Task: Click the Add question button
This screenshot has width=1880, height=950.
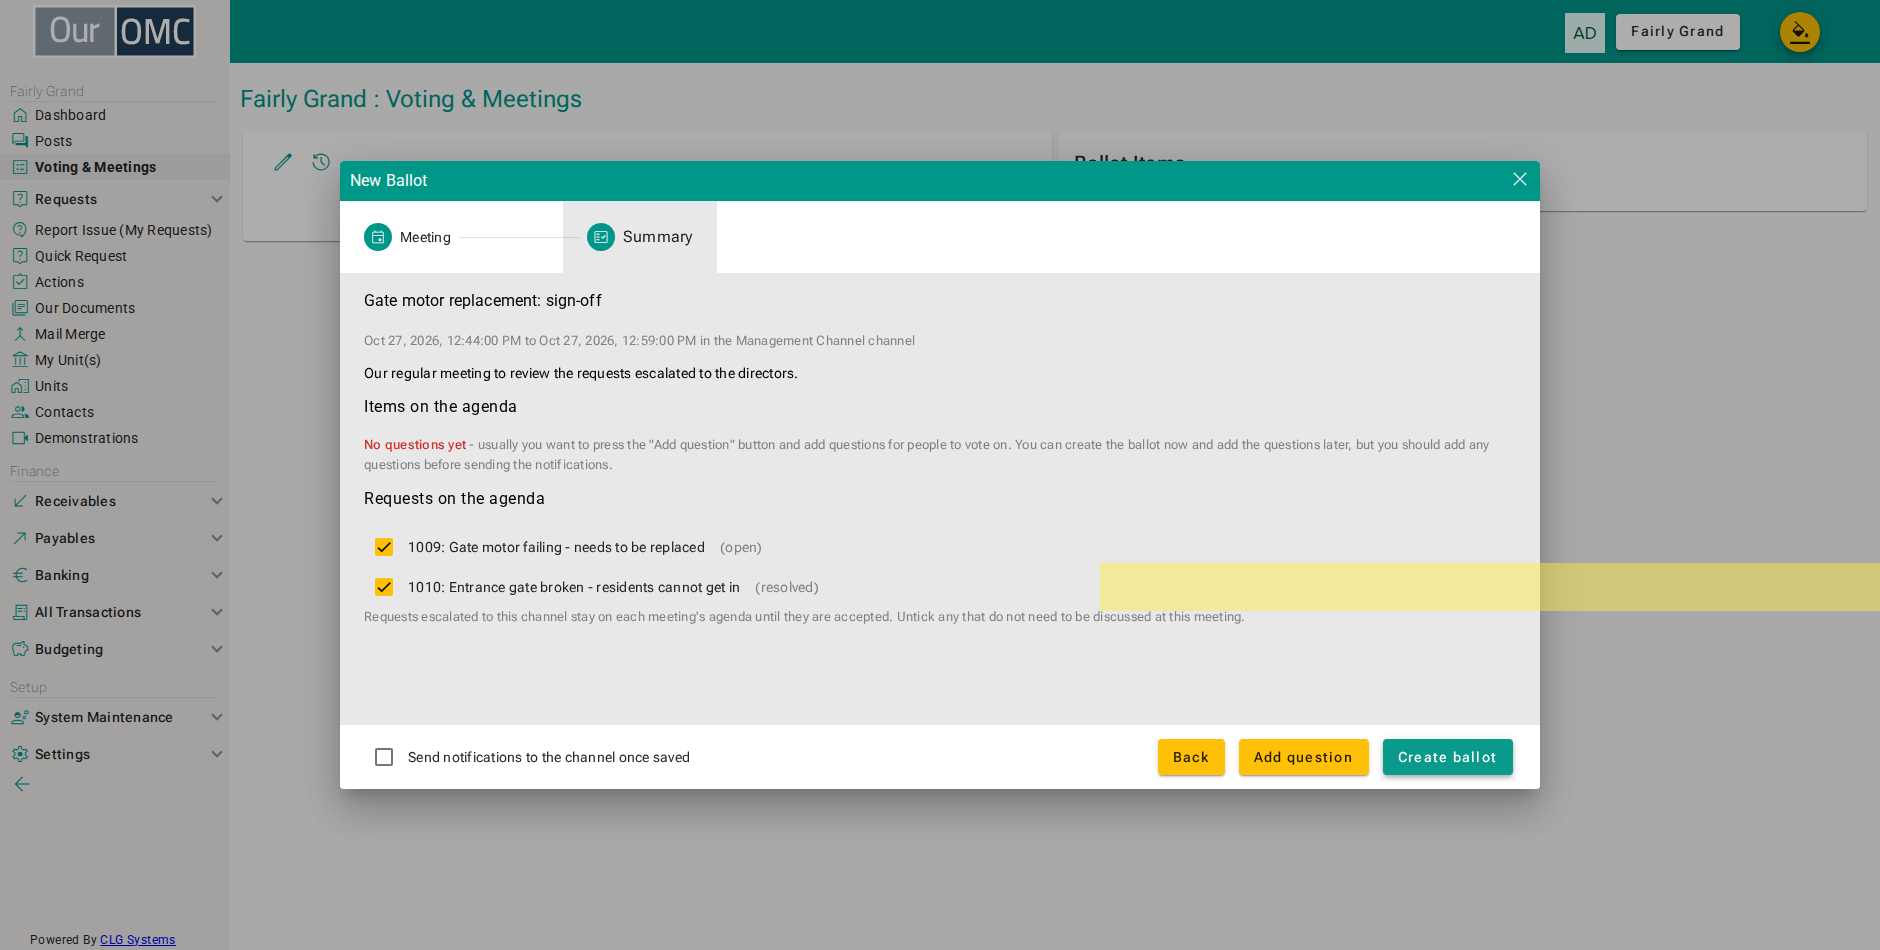Action: pyautogui.click(x=1303, y=757)
